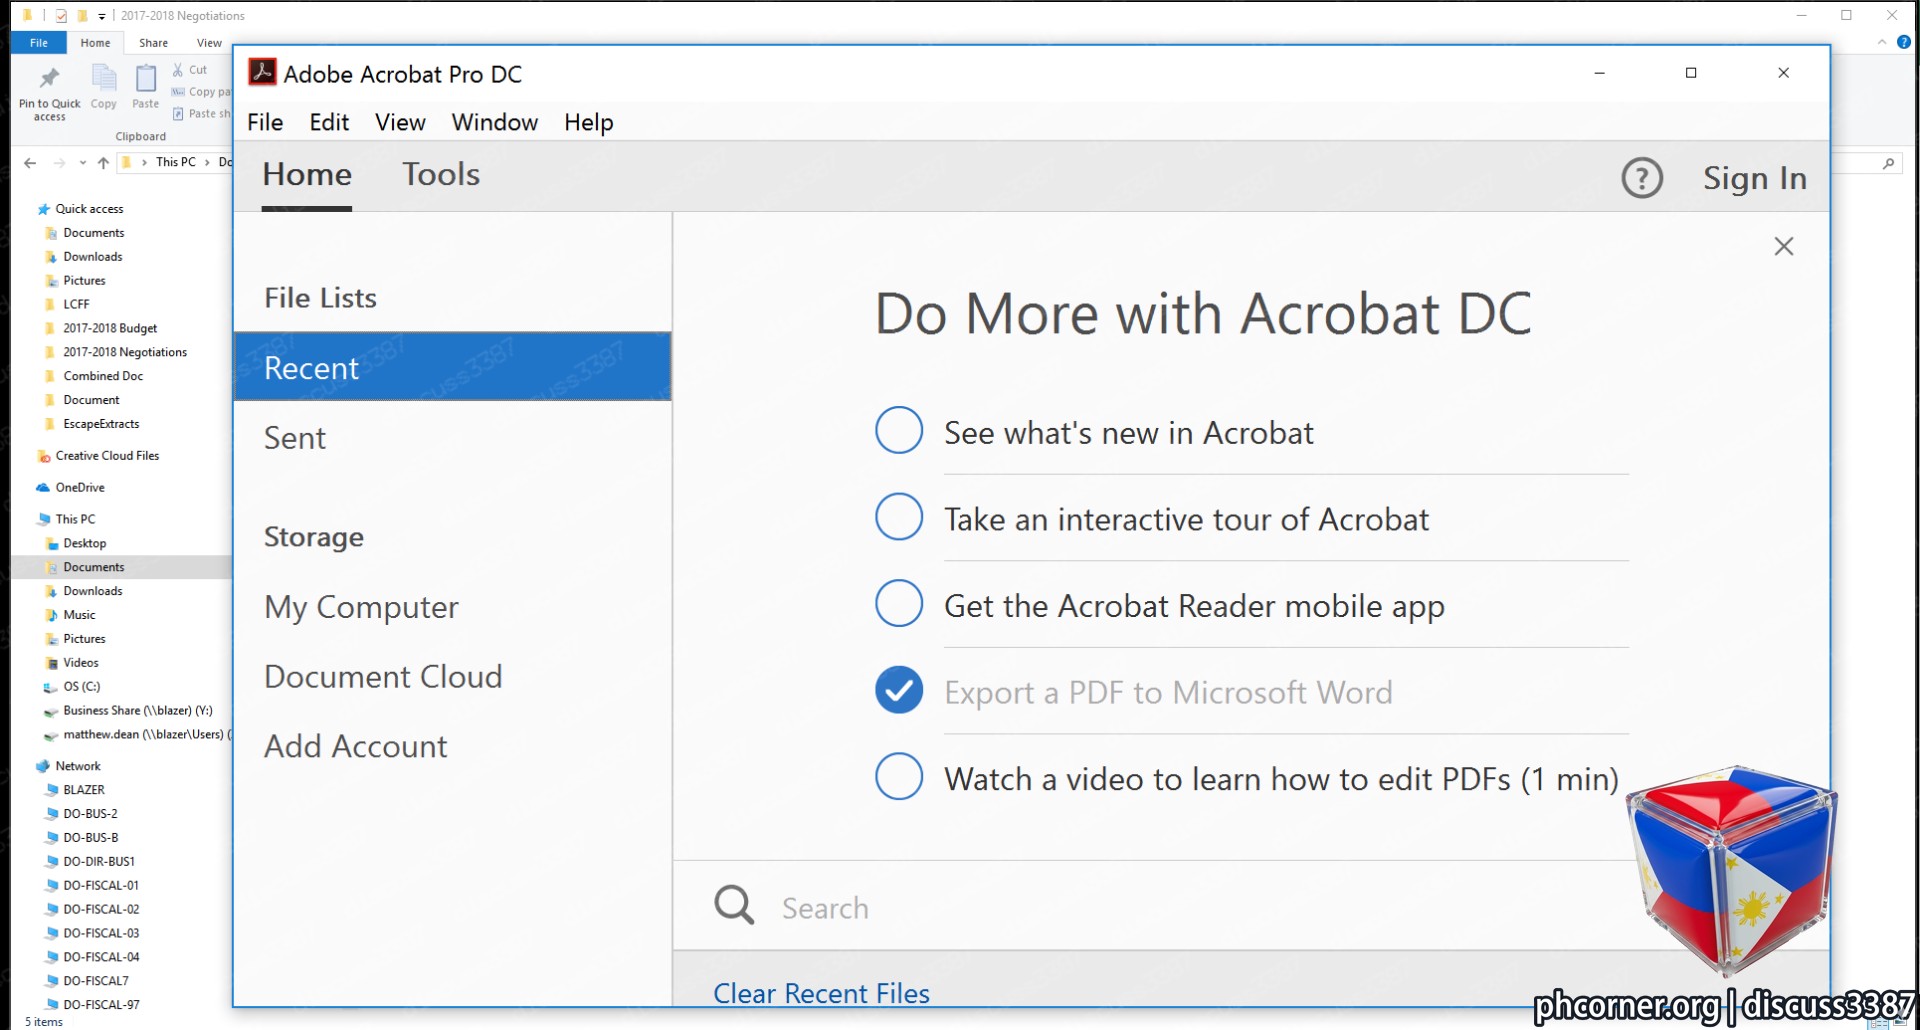Dismiss the Do More with Acrobat DC panel

pyautogui.click(x=1783, y=246)
